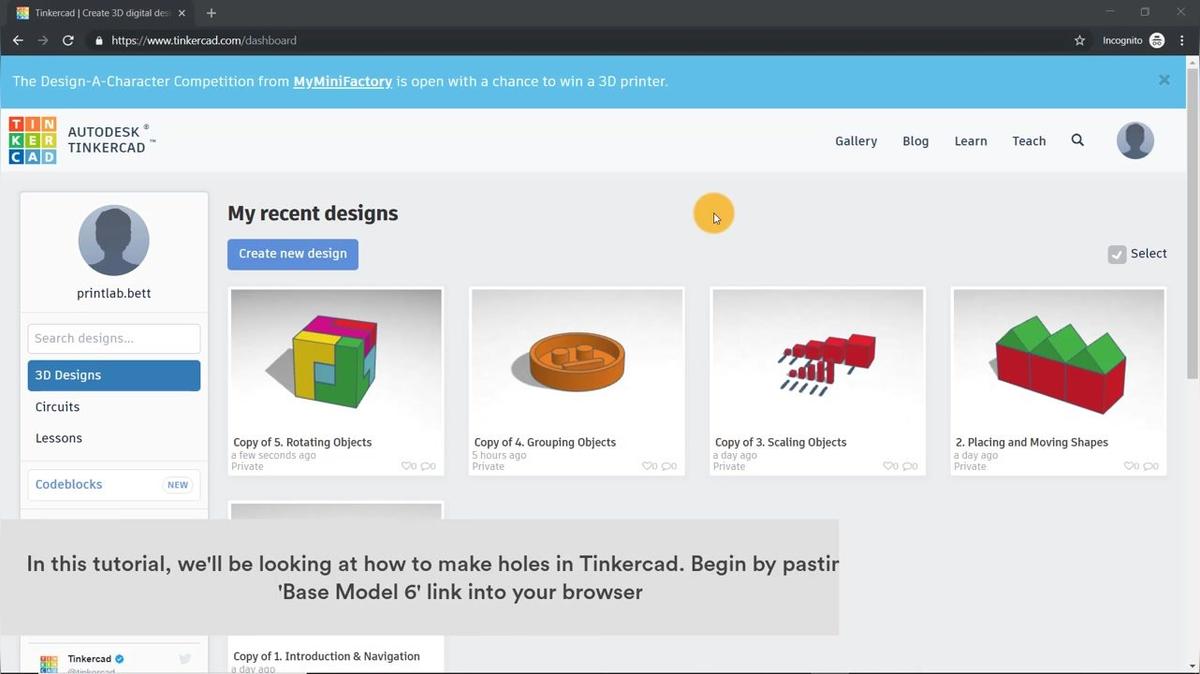Click the 'a few seconds ago' timestamp
The image size is (1200, 674).
coord(274,455)
